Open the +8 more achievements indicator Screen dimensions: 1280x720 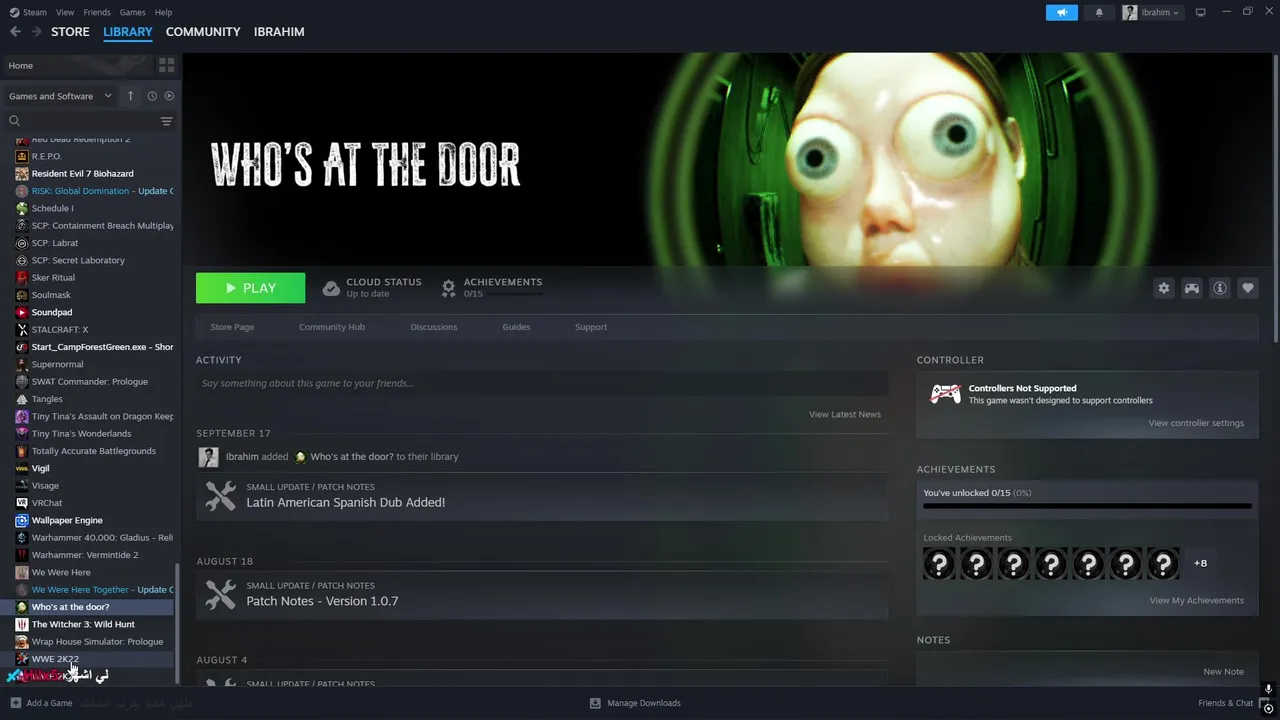click(1200, 563)
